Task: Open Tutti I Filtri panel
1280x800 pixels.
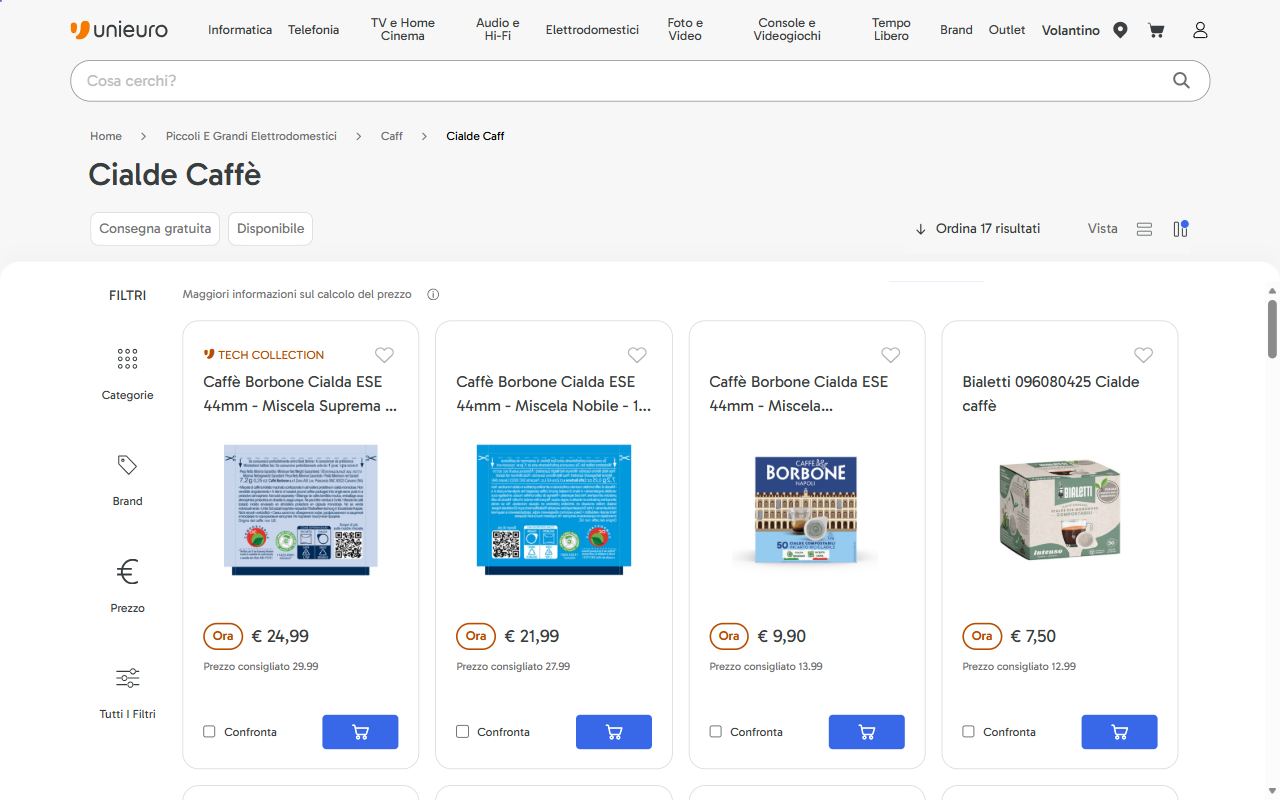Action: click(x=127, y=692)
